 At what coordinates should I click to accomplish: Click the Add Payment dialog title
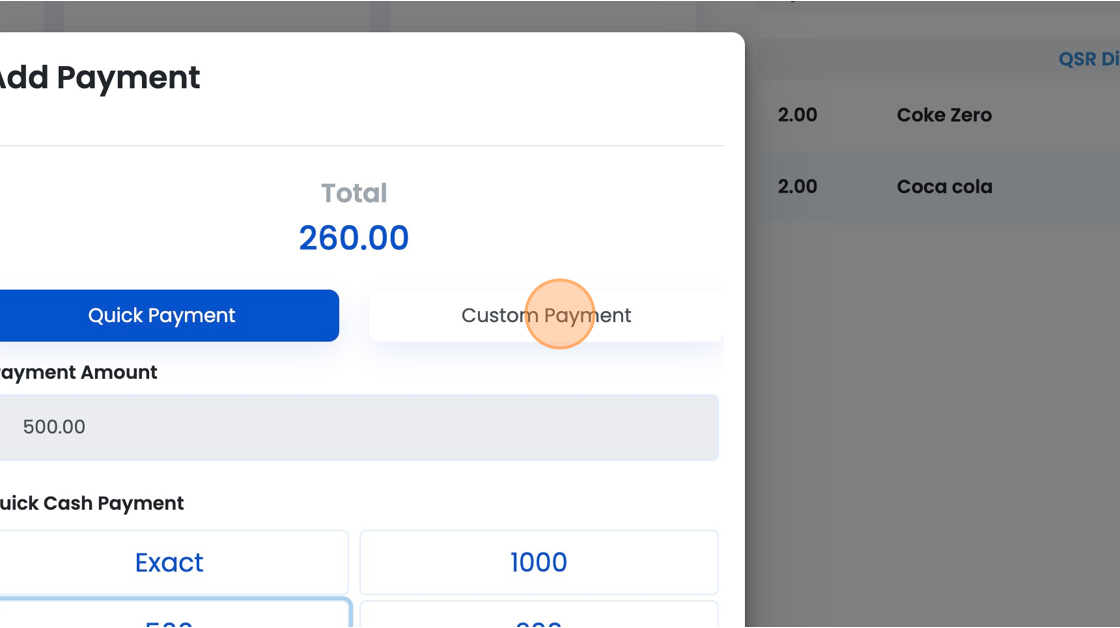click(x=99, y=77)
